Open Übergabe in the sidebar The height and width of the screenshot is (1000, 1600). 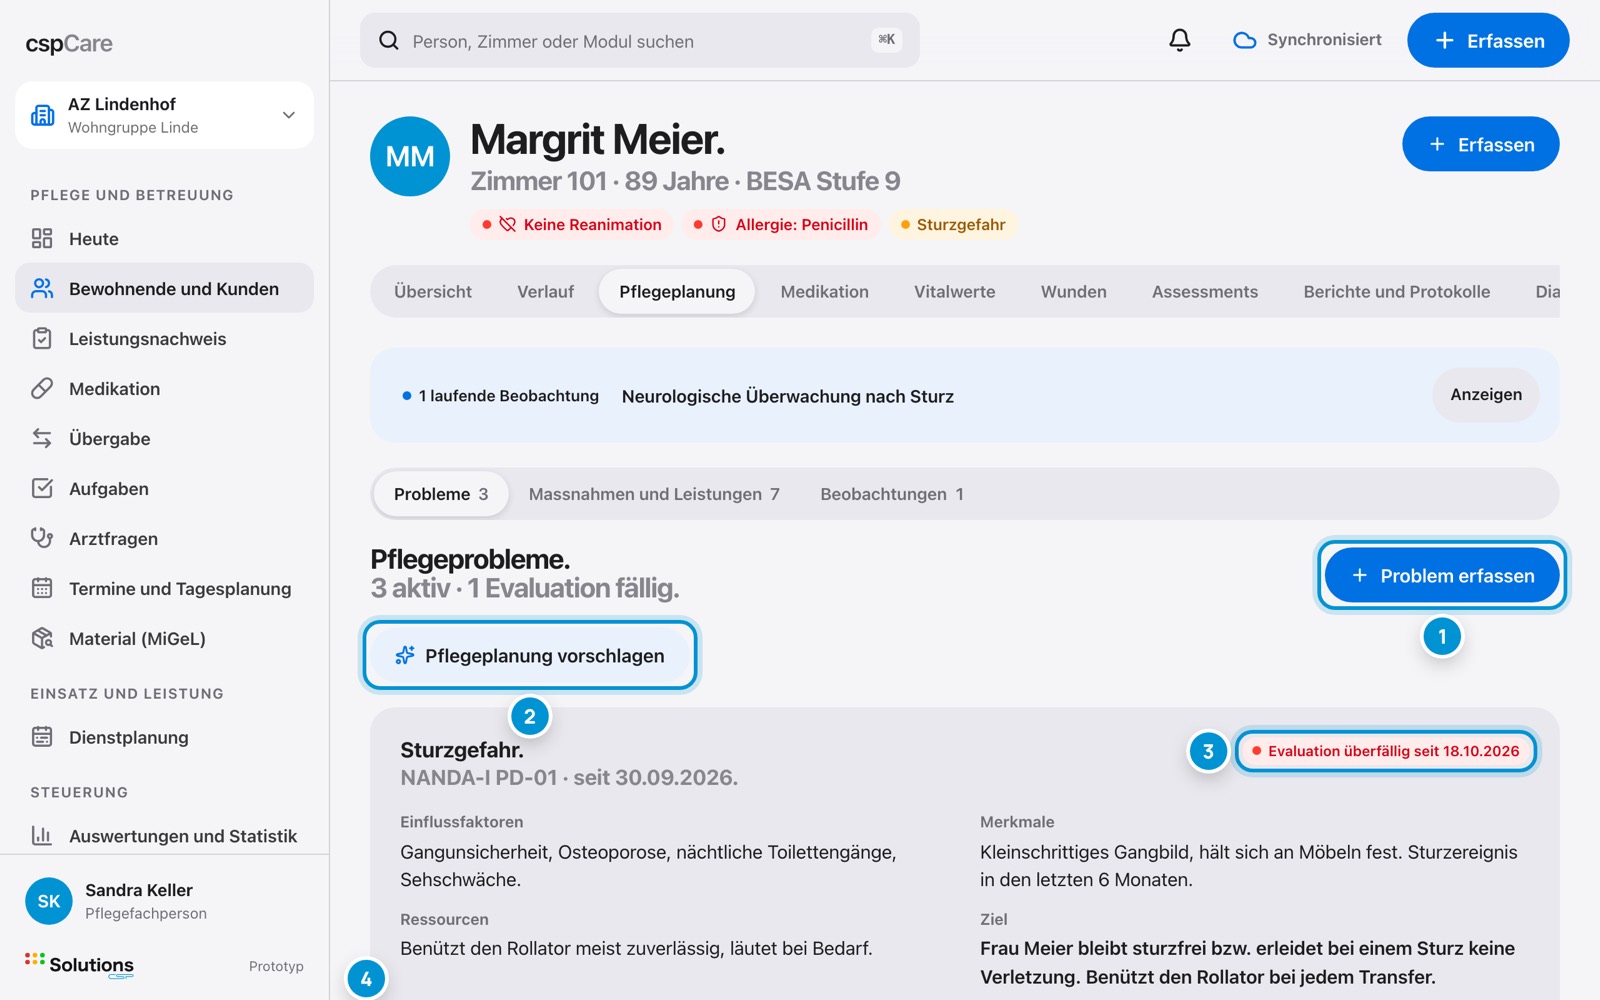point(164,438)
